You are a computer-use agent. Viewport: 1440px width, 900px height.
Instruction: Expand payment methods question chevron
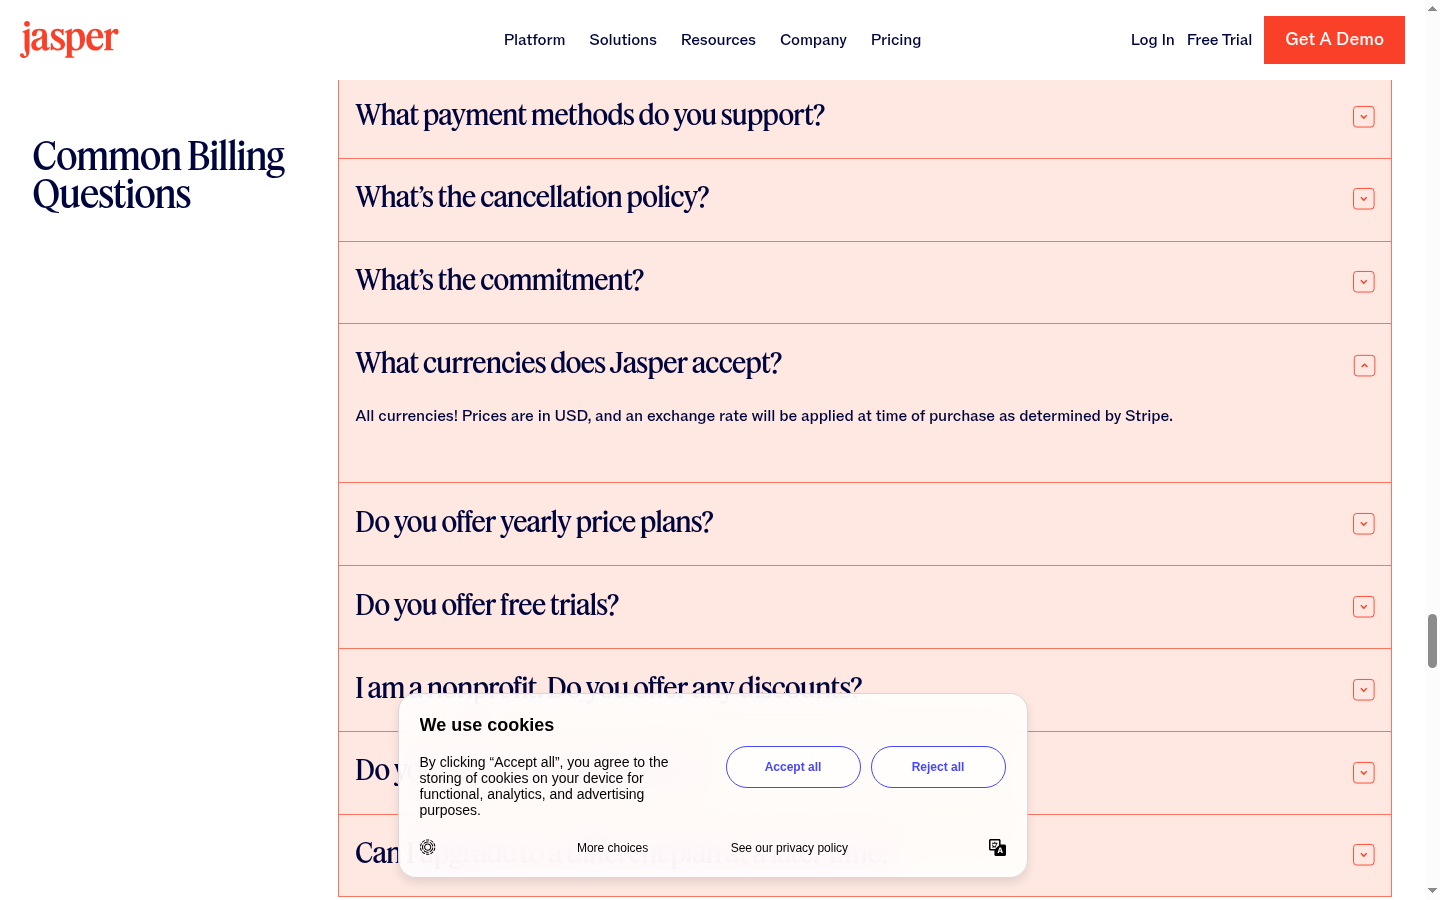tap(1364, 117)
